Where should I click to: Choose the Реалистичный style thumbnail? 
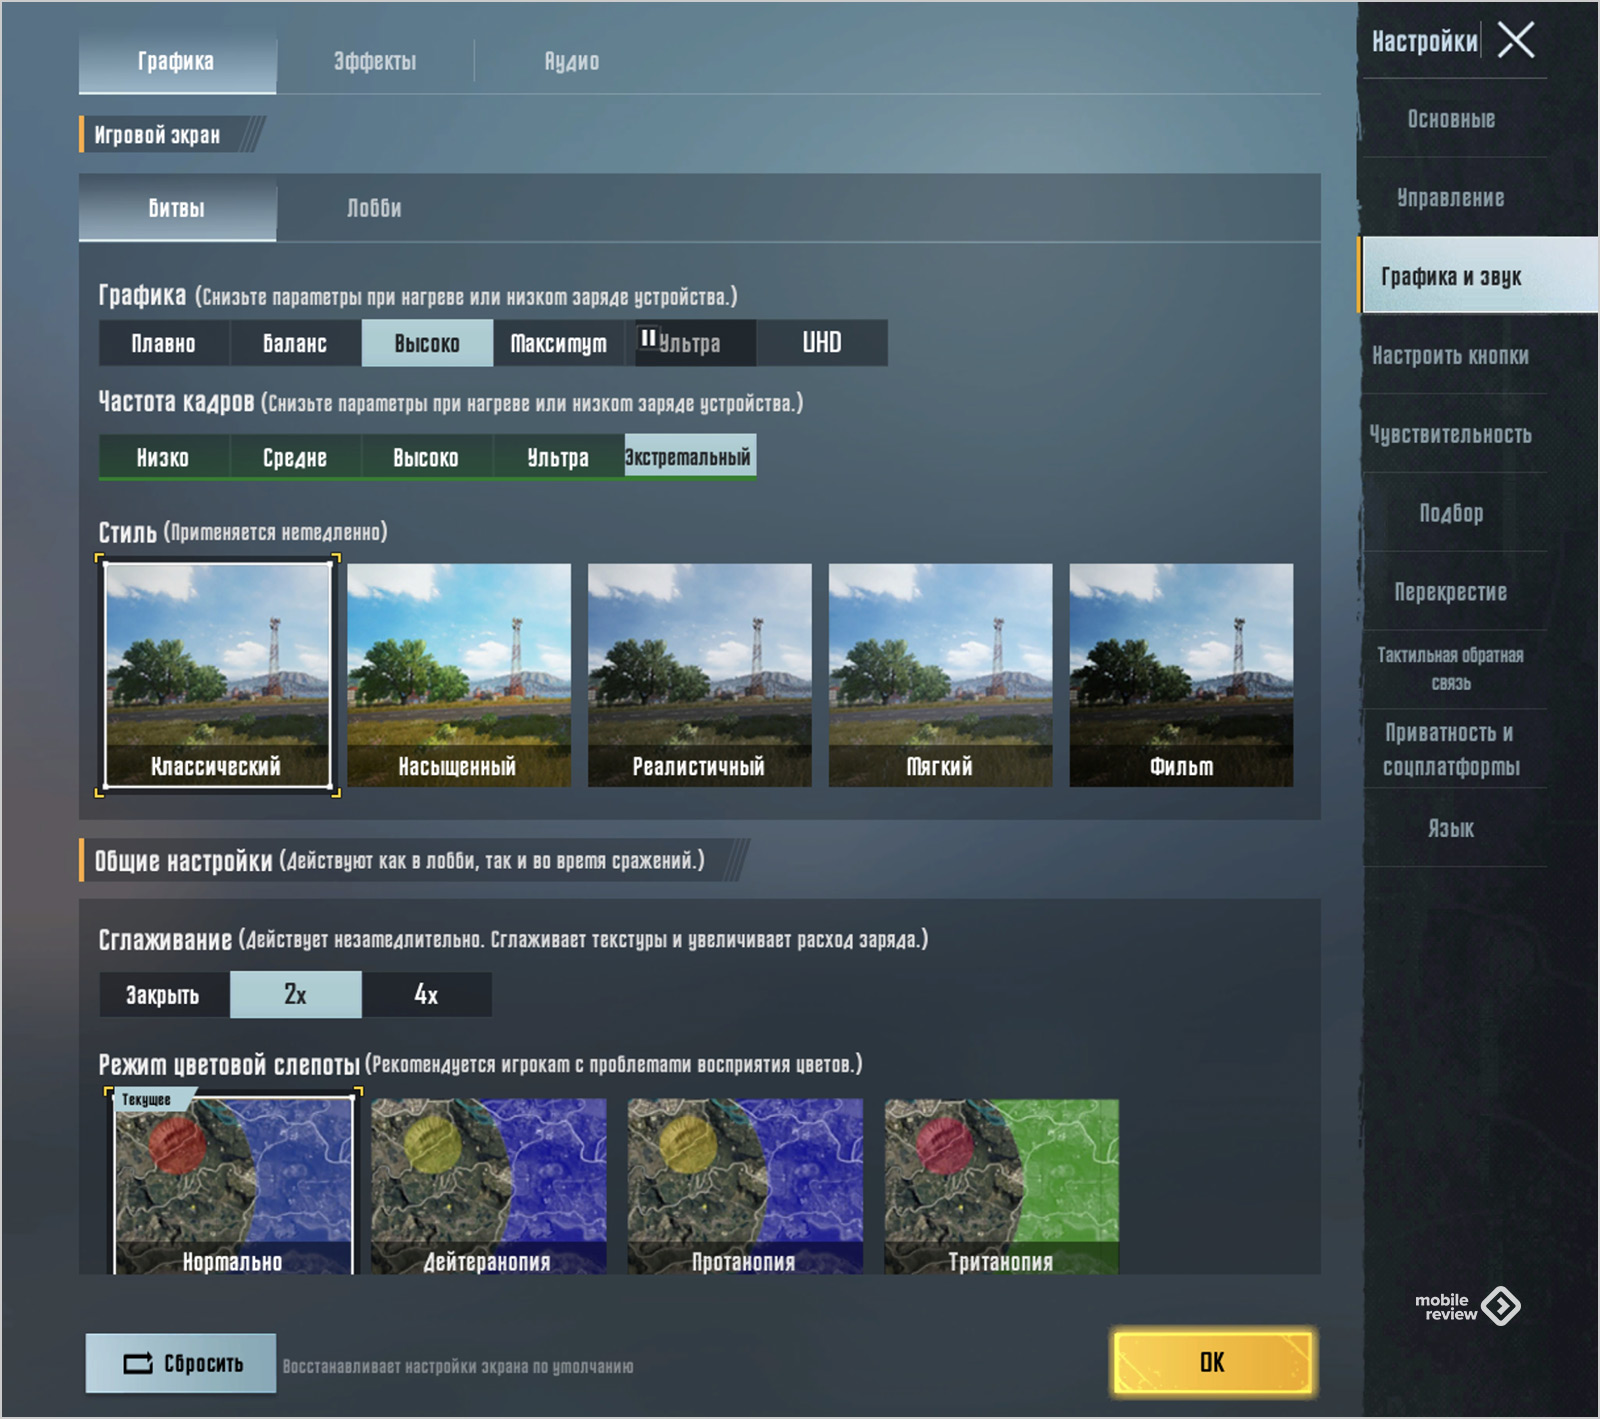(x=700, y=675)
